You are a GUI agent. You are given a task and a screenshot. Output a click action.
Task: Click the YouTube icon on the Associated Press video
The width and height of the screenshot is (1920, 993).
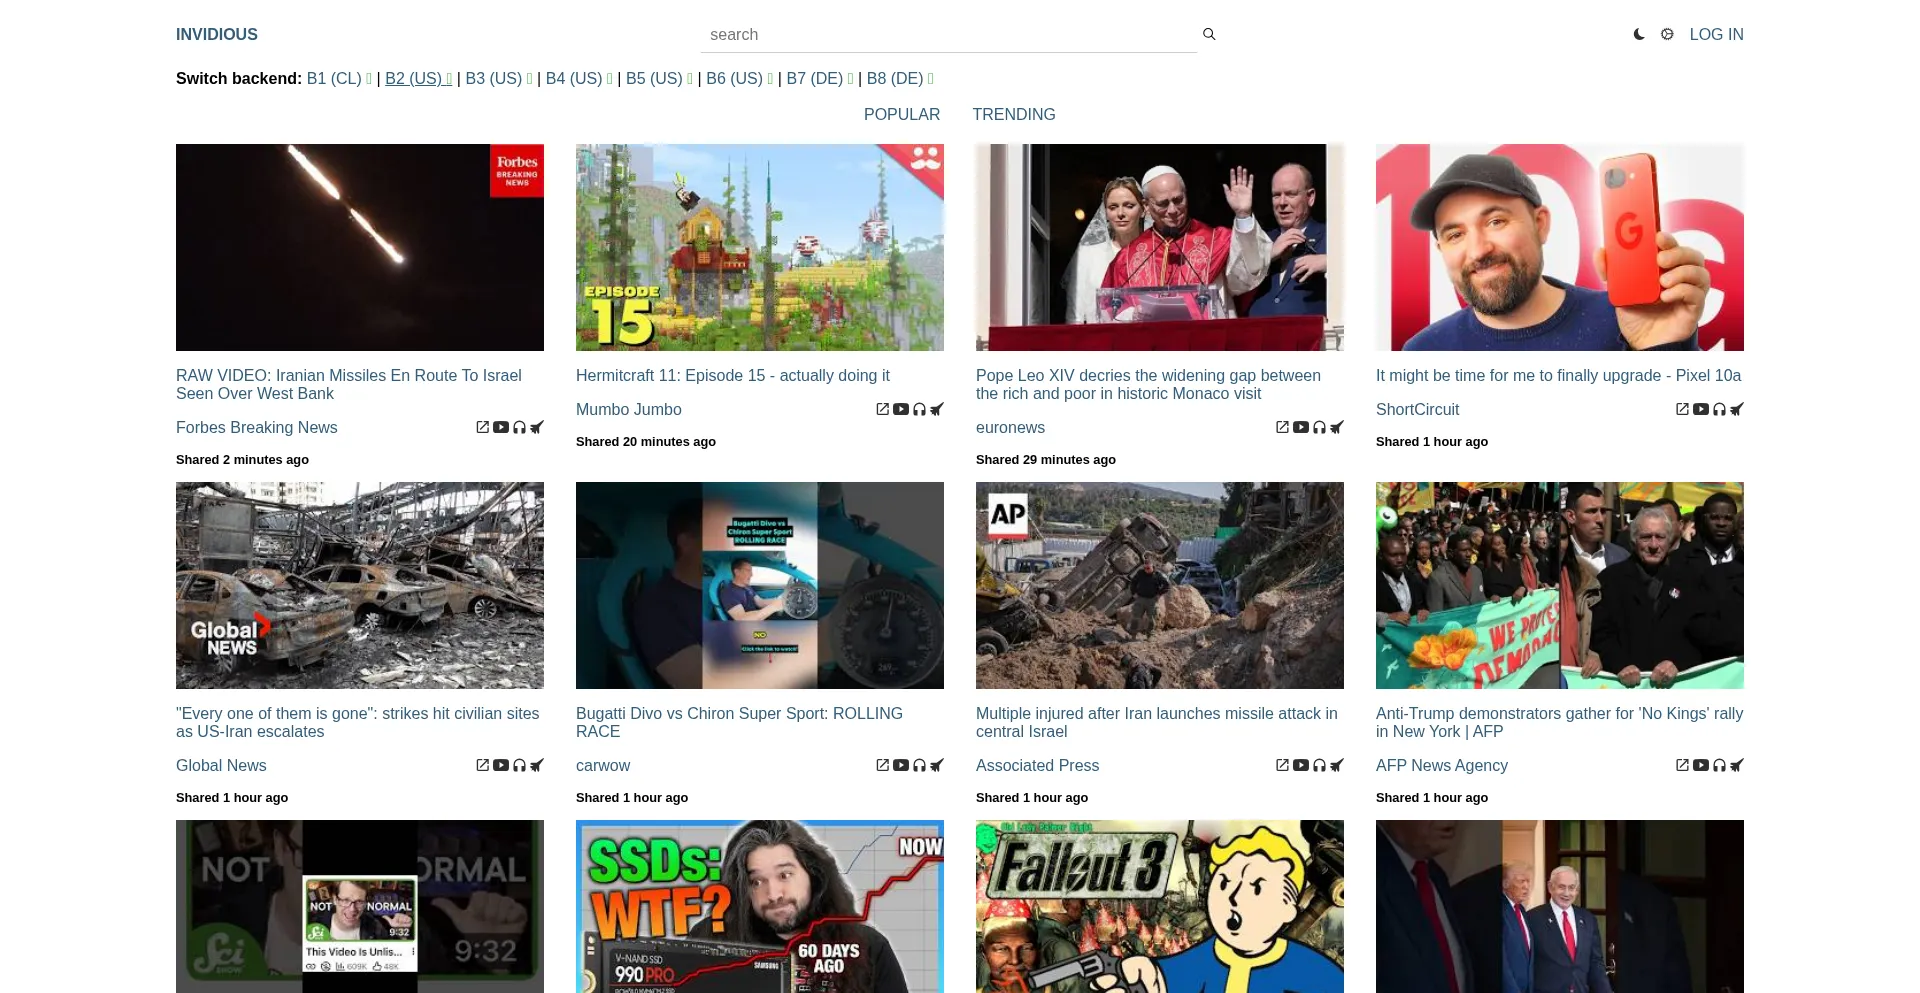(1301, 765)
